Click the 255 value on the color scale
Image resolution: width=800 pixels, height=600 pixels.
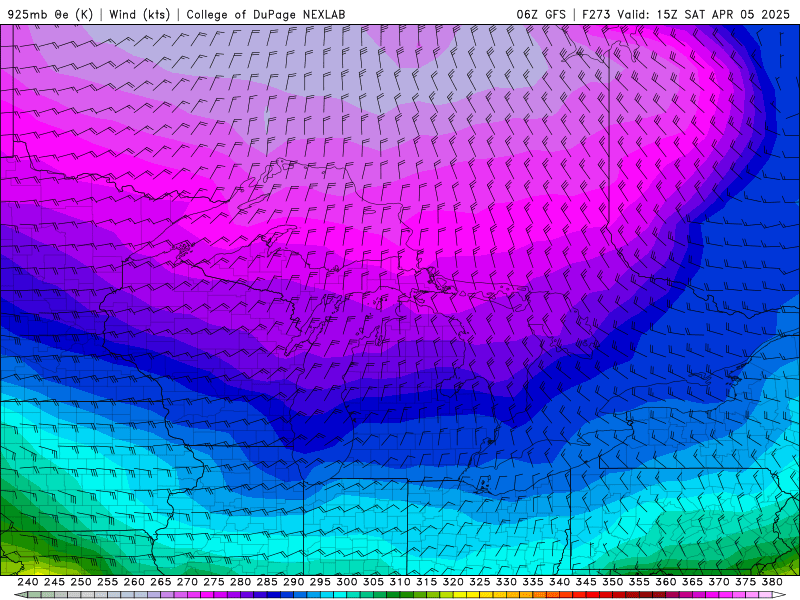coord(107,582)
